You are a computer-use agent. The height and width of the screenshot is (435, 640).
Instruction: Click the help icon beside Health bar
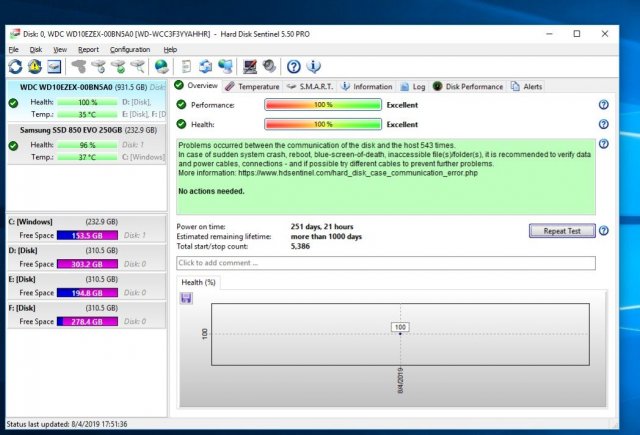click(604, 124)
